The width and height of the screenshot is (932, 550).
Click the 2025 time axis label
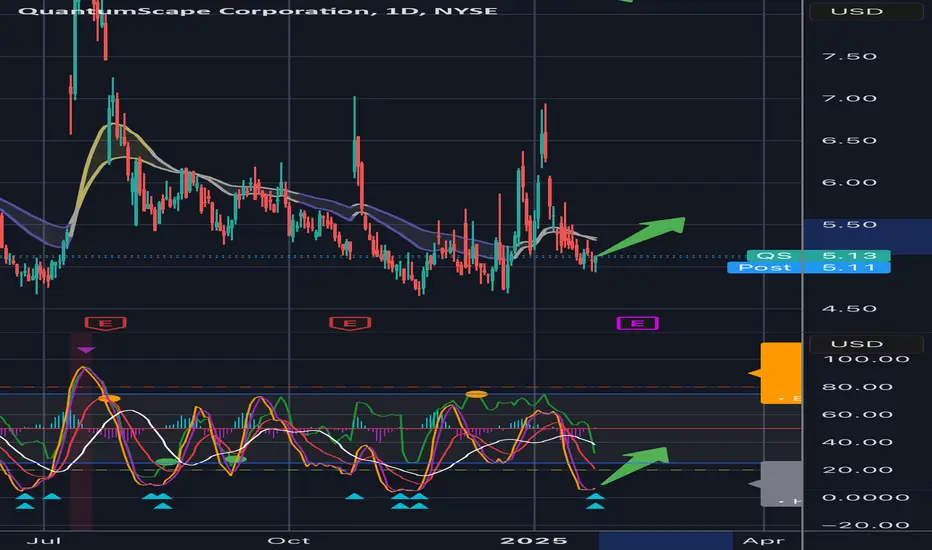click(534, 540)
